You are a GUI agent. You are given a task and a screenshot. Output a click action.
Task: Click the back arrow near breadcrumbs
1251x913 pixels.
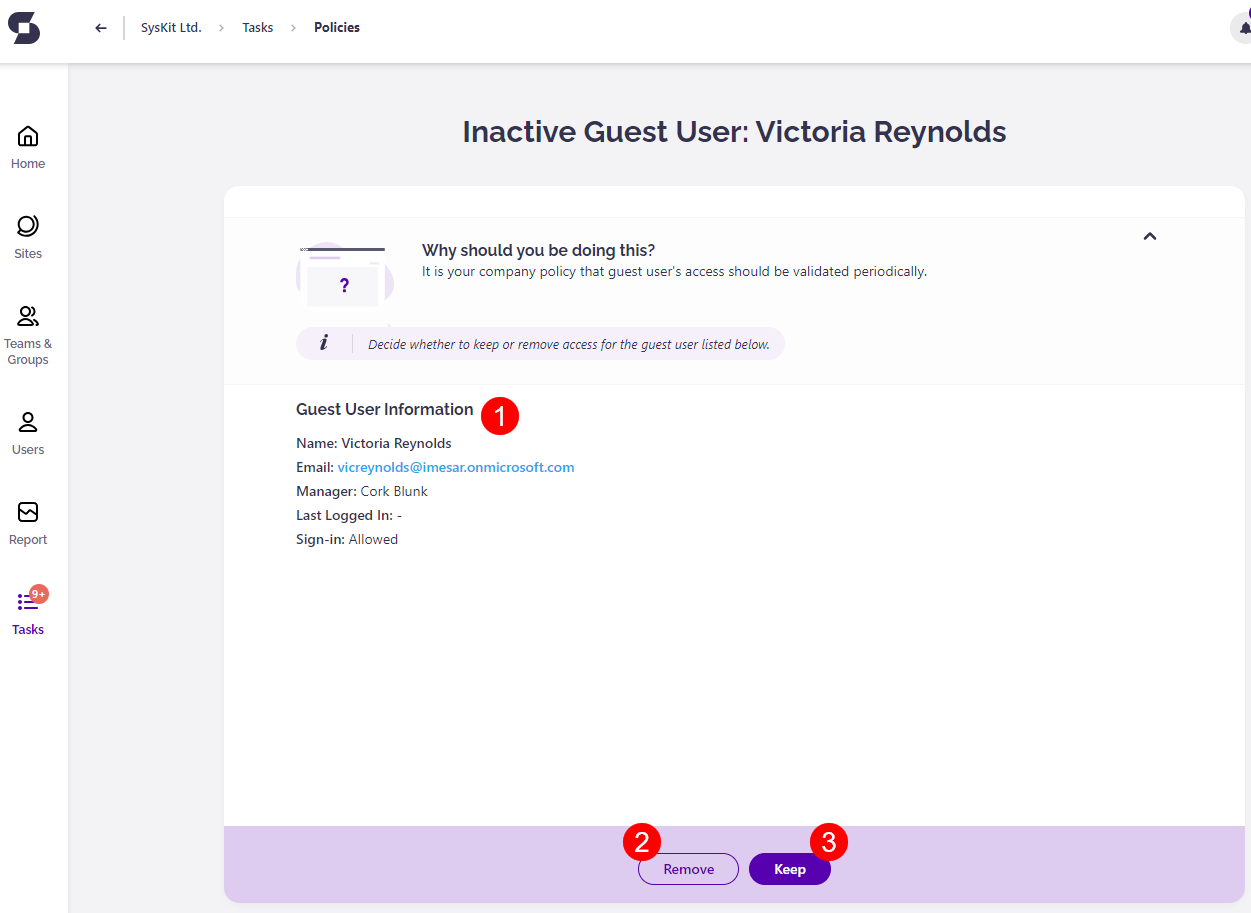(x=100, y=28)
